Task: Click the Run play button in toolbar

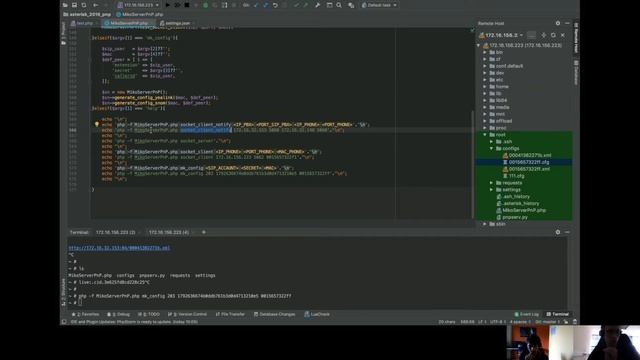Action: pyautogui.click(x=167, y=5)
